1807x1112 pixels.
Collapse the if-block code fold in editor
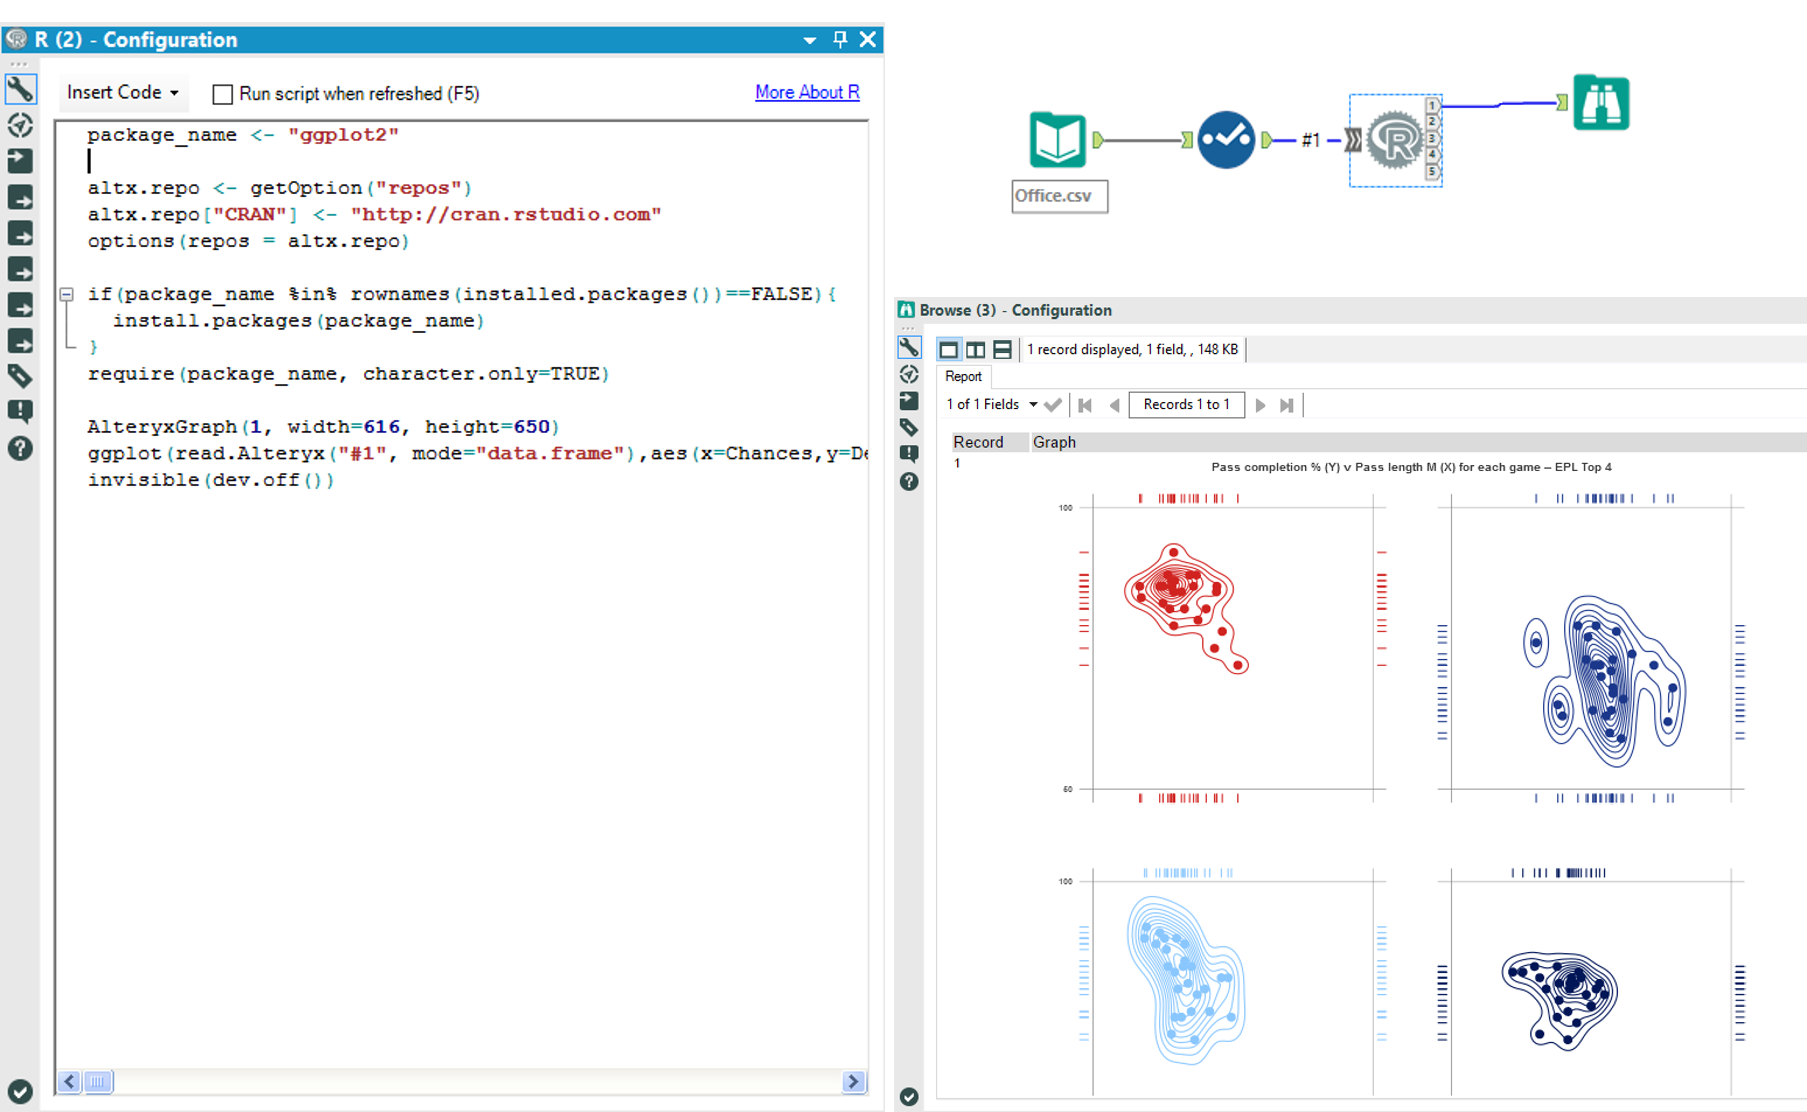coord(66,294)
